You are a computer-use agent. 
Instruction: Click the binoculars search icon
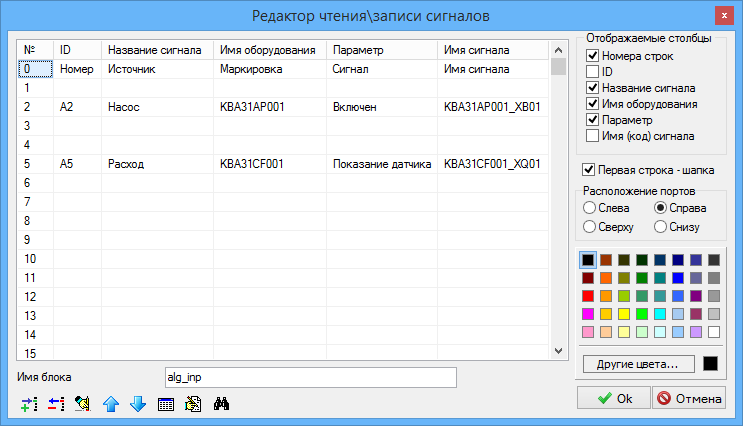click(x=222, y=404)
